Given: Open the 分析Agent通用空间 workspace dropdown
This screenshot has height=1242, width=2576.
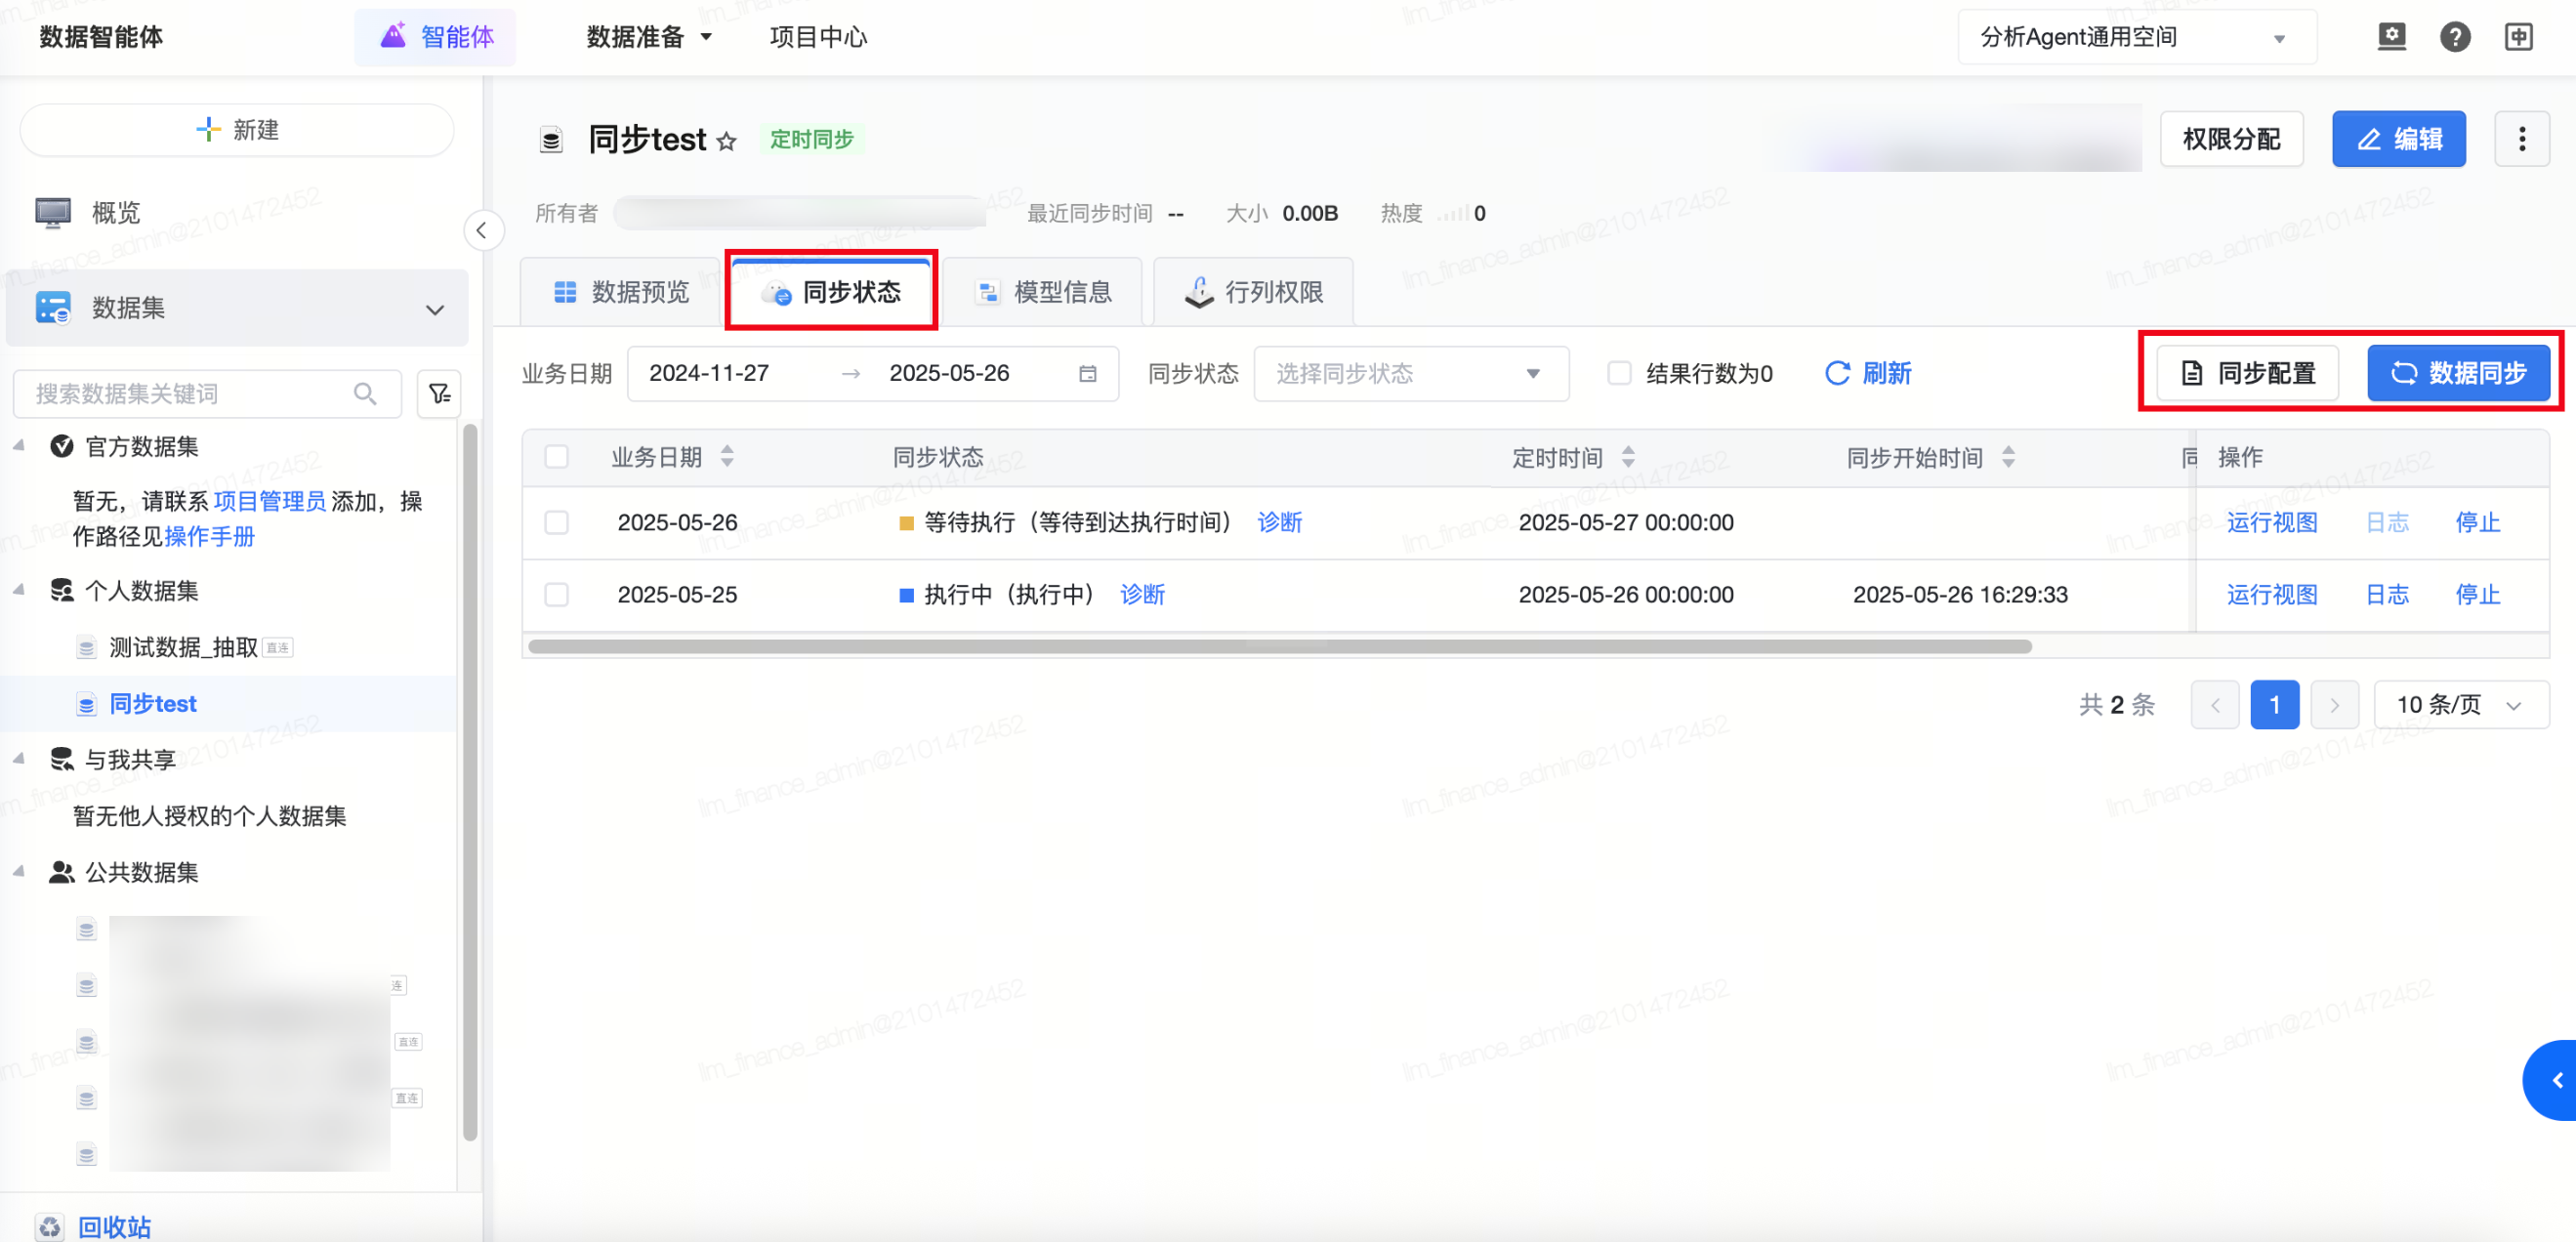Looking at the screenshot, I should 2135,37.
